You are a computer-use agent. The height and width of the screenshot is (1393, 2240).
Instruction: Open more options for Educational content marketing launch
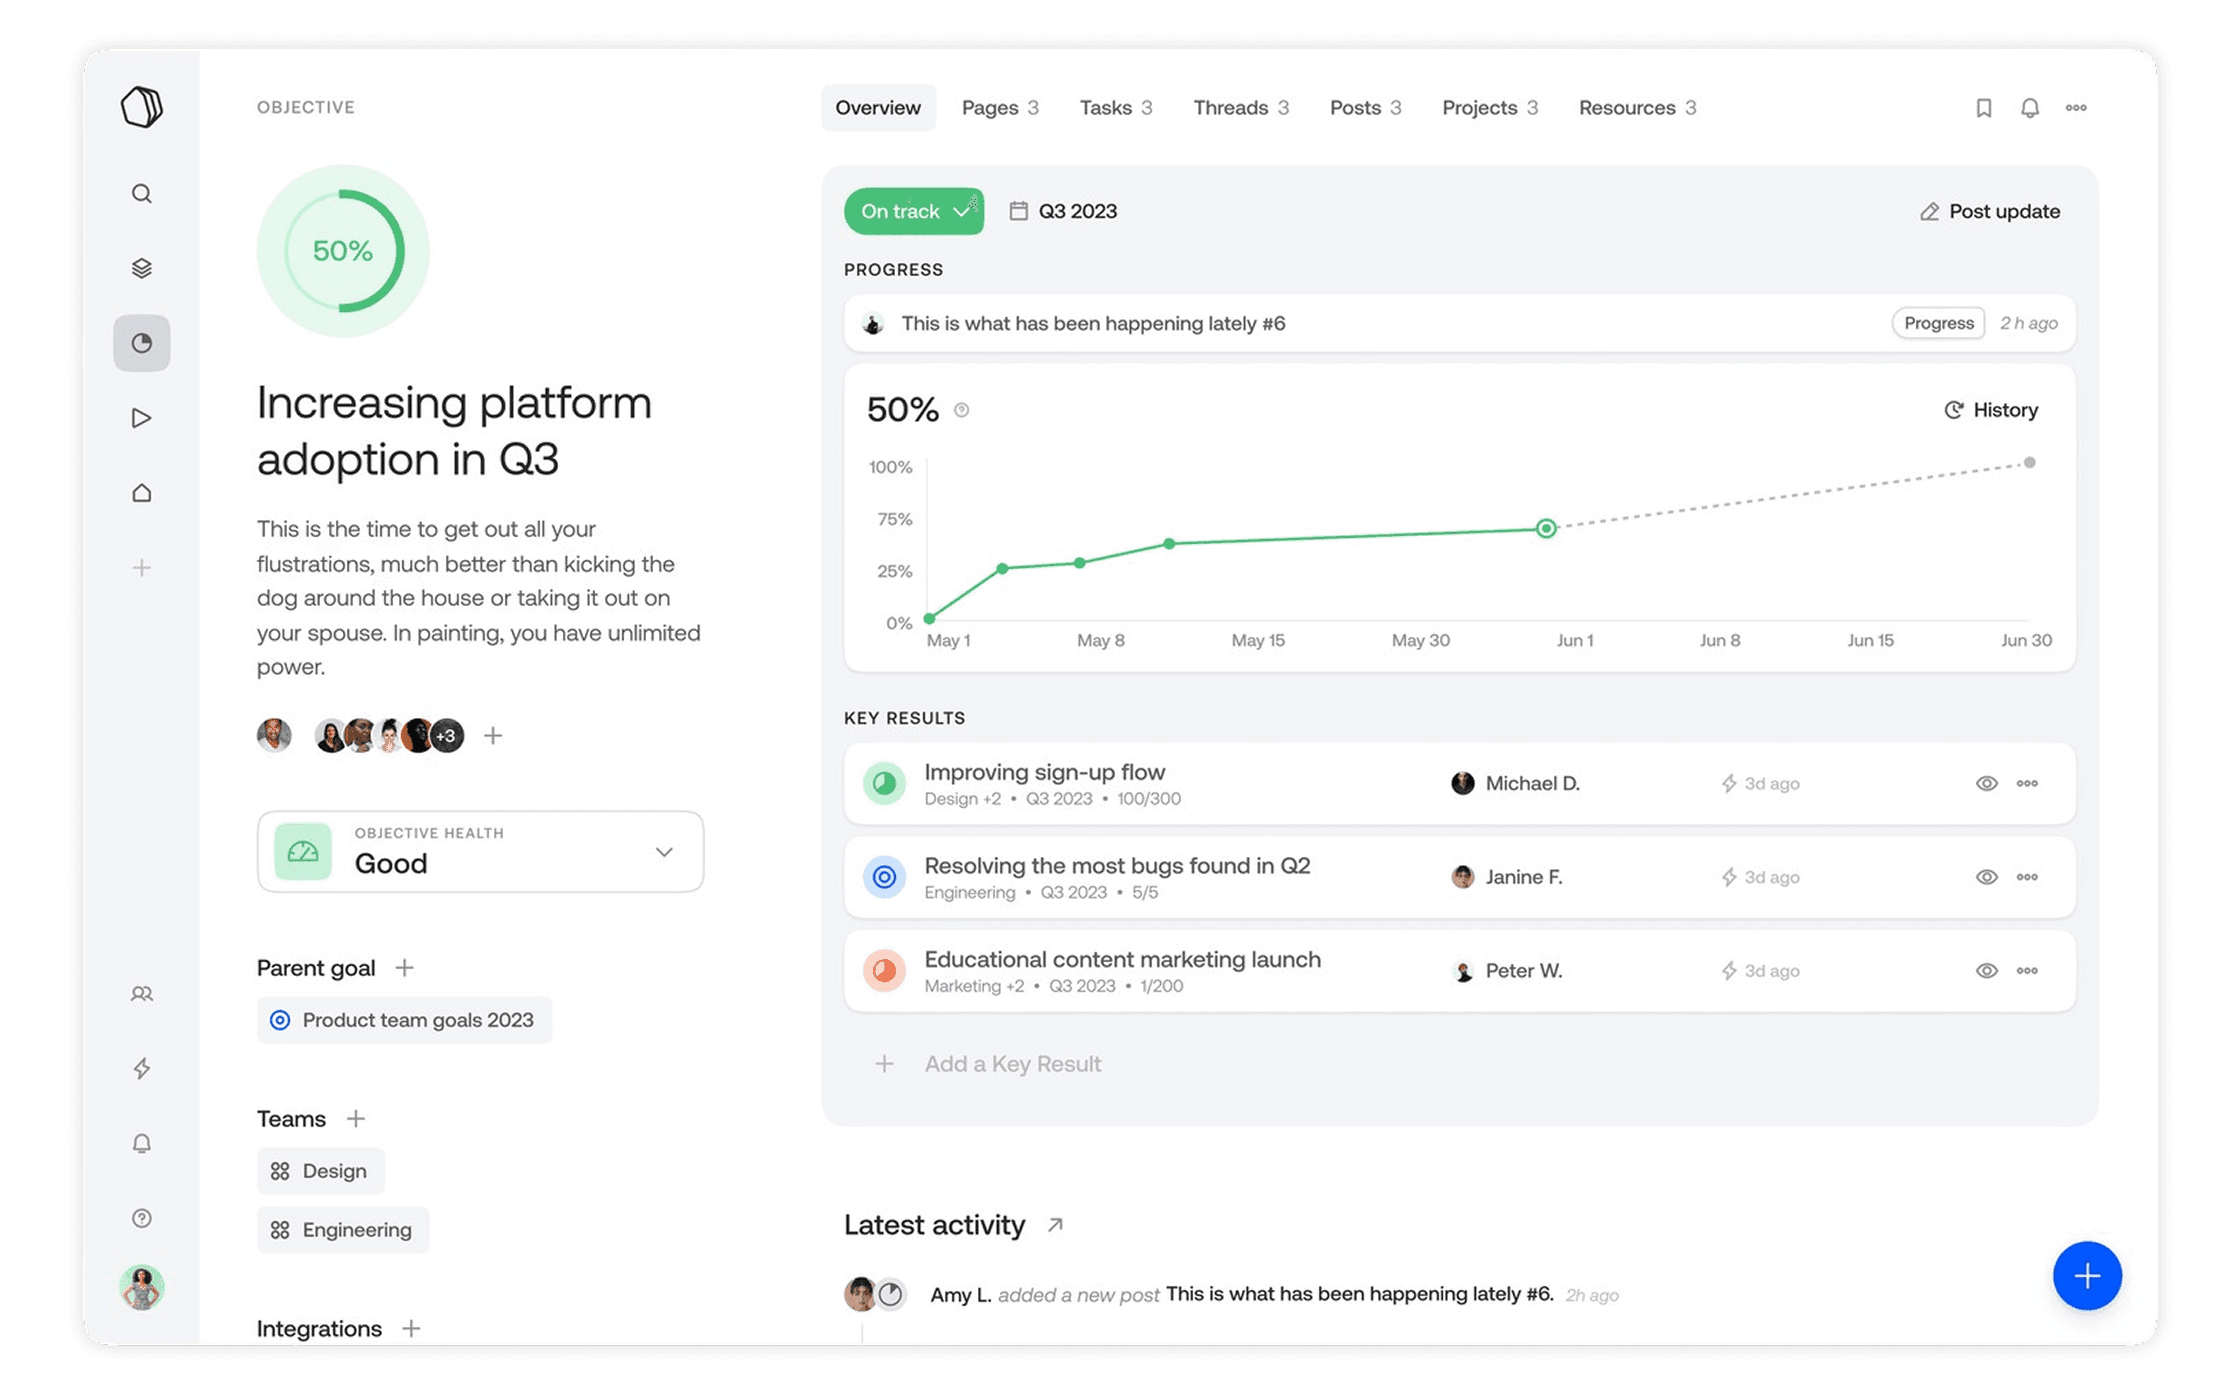point(2027,971)
